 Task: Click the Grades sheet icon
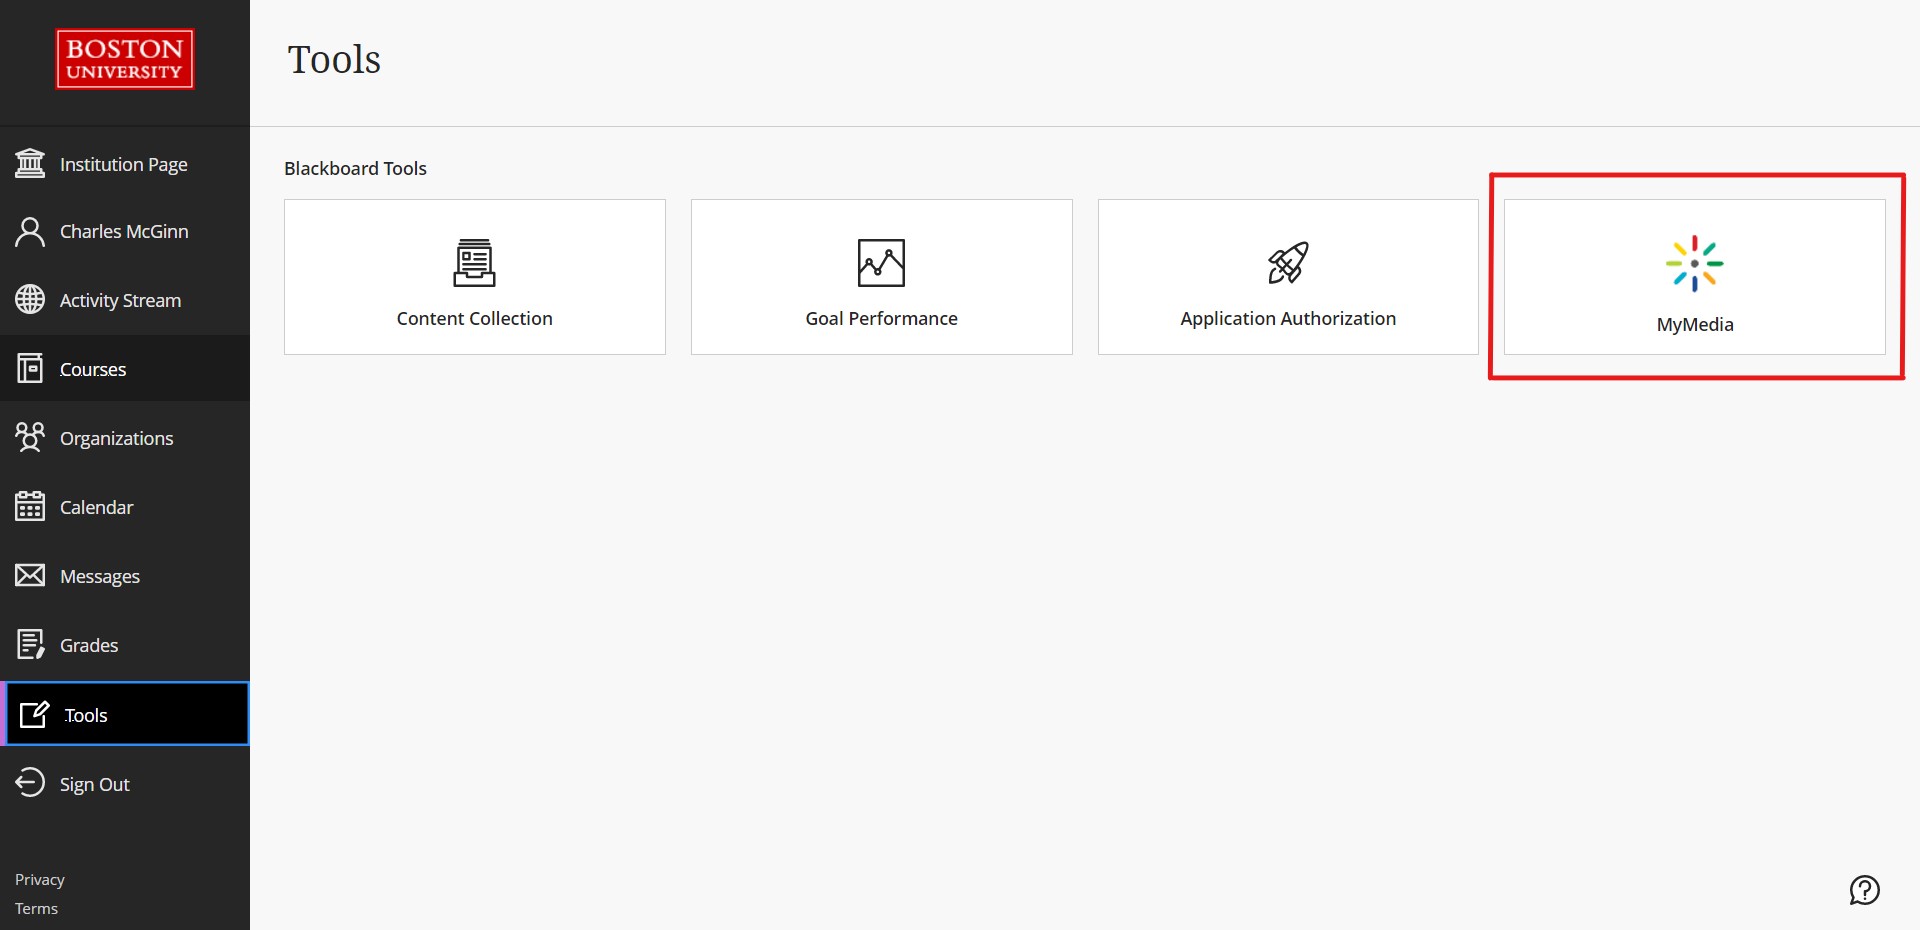tap(30, 645)
